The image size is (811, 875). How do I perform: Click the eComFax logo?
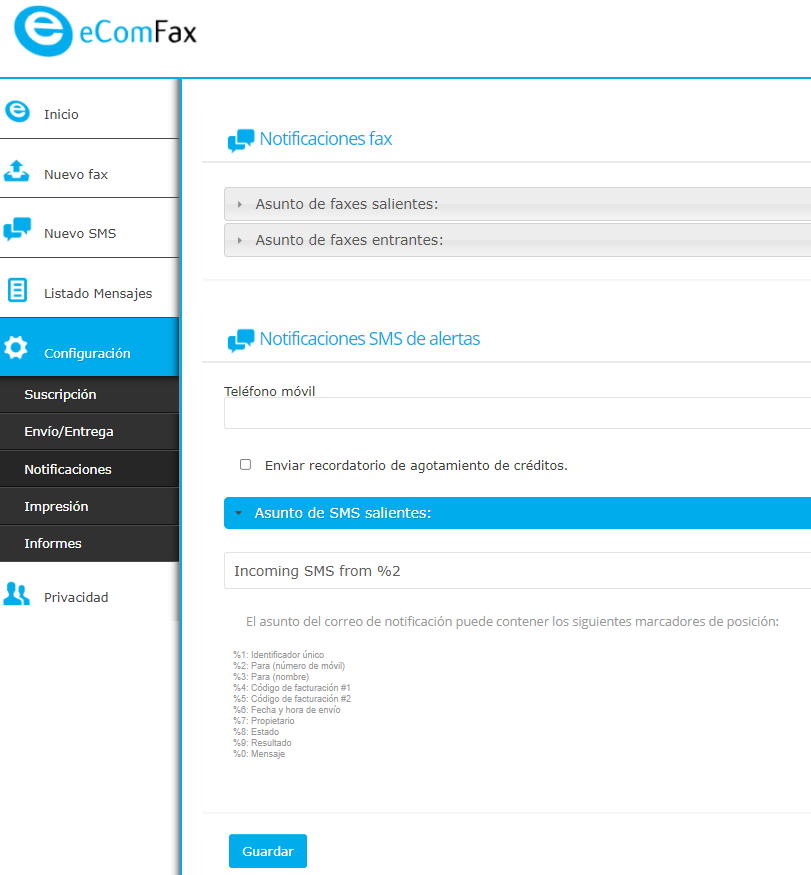click(105, 31)
